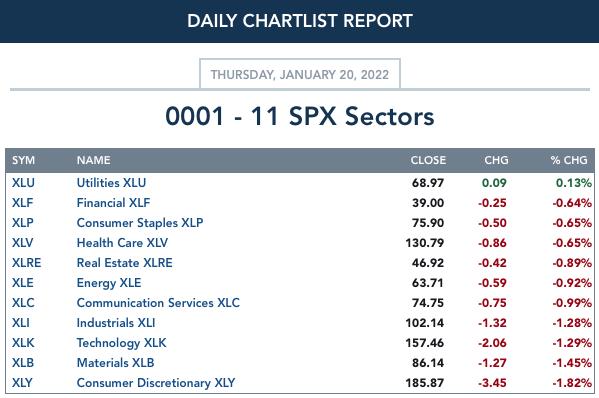Click the XLF symbol link
599x398 pixels.
pyautogui.click(x=23, y=203)
